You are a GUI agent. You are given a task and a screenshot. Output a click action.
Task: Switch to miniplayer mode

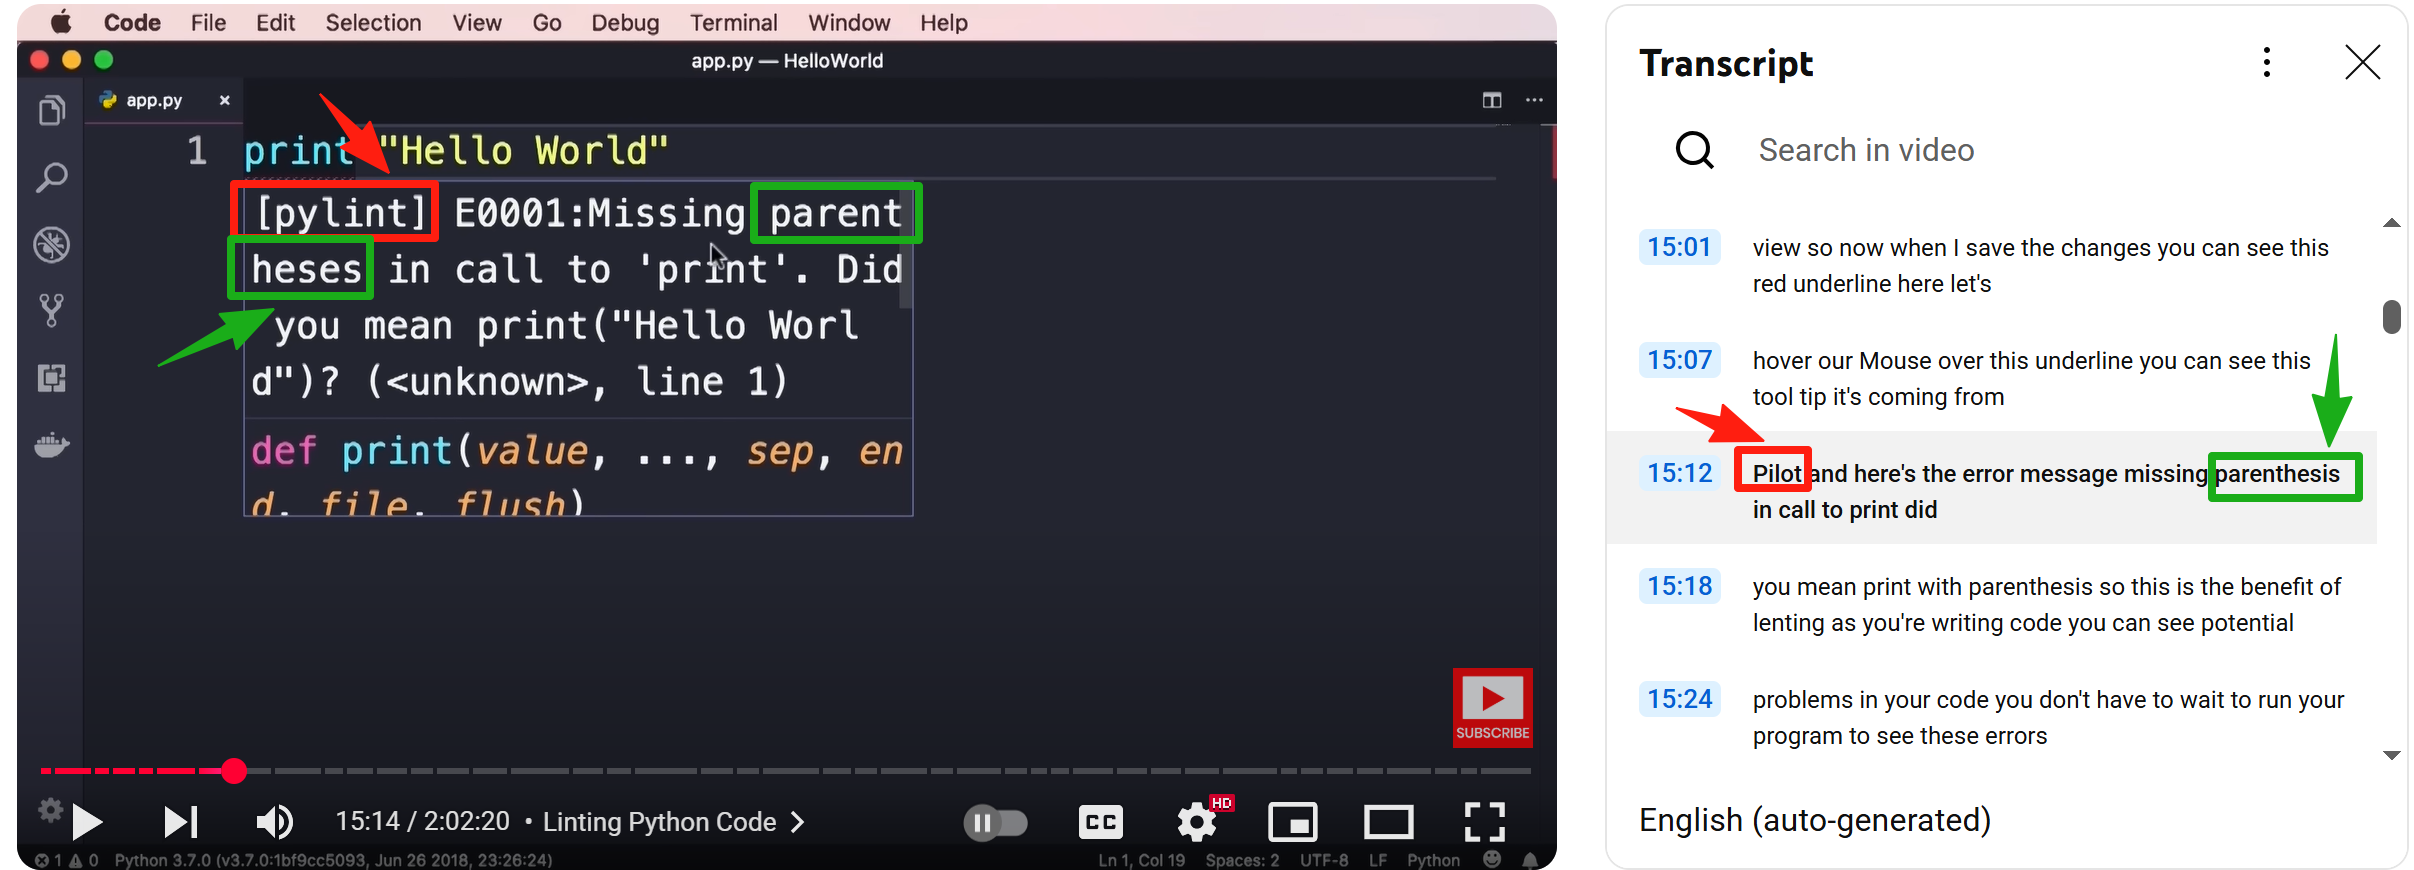(1292, 822)
